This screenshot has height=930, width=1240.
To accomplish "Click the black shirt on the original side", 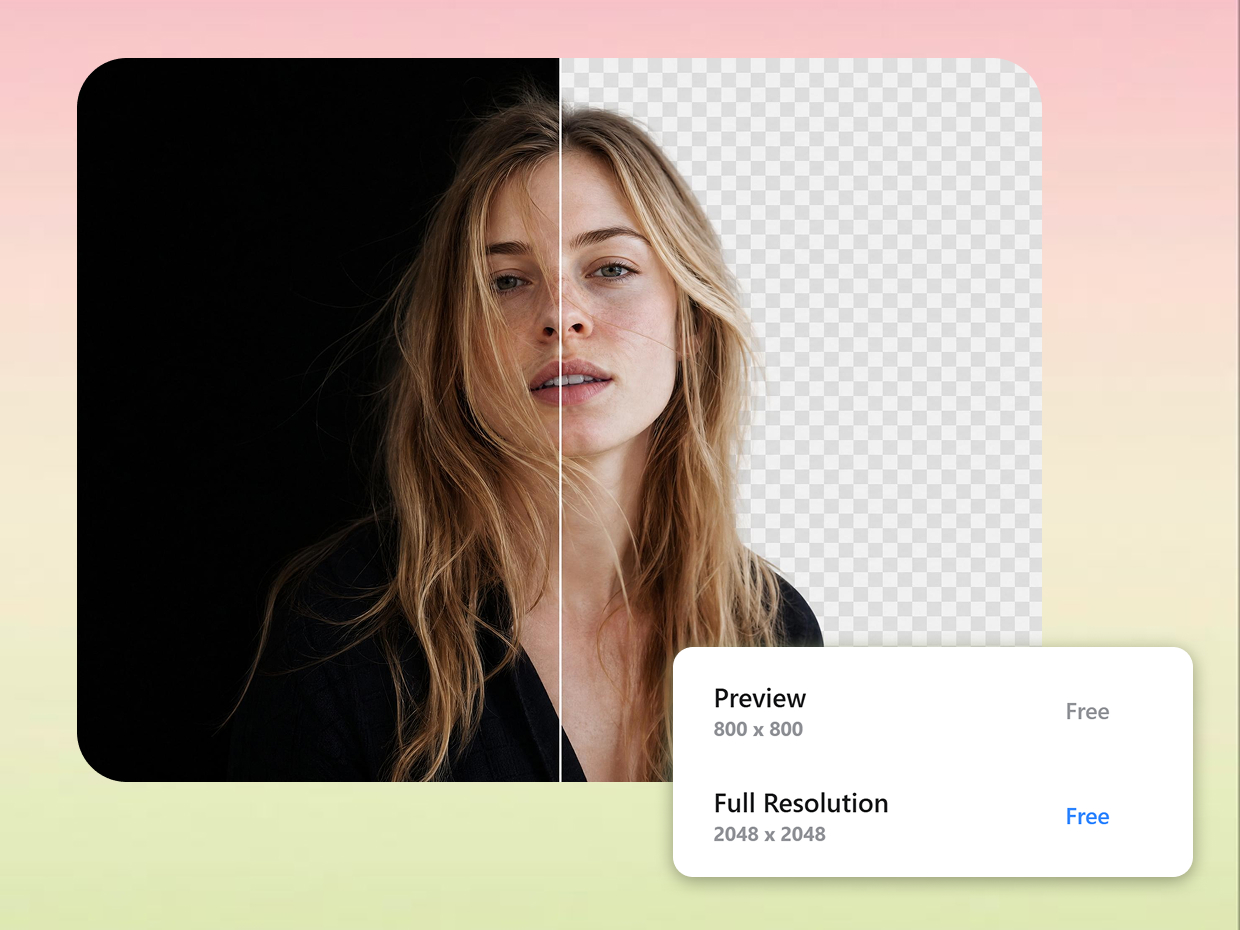I will [300, 690].
